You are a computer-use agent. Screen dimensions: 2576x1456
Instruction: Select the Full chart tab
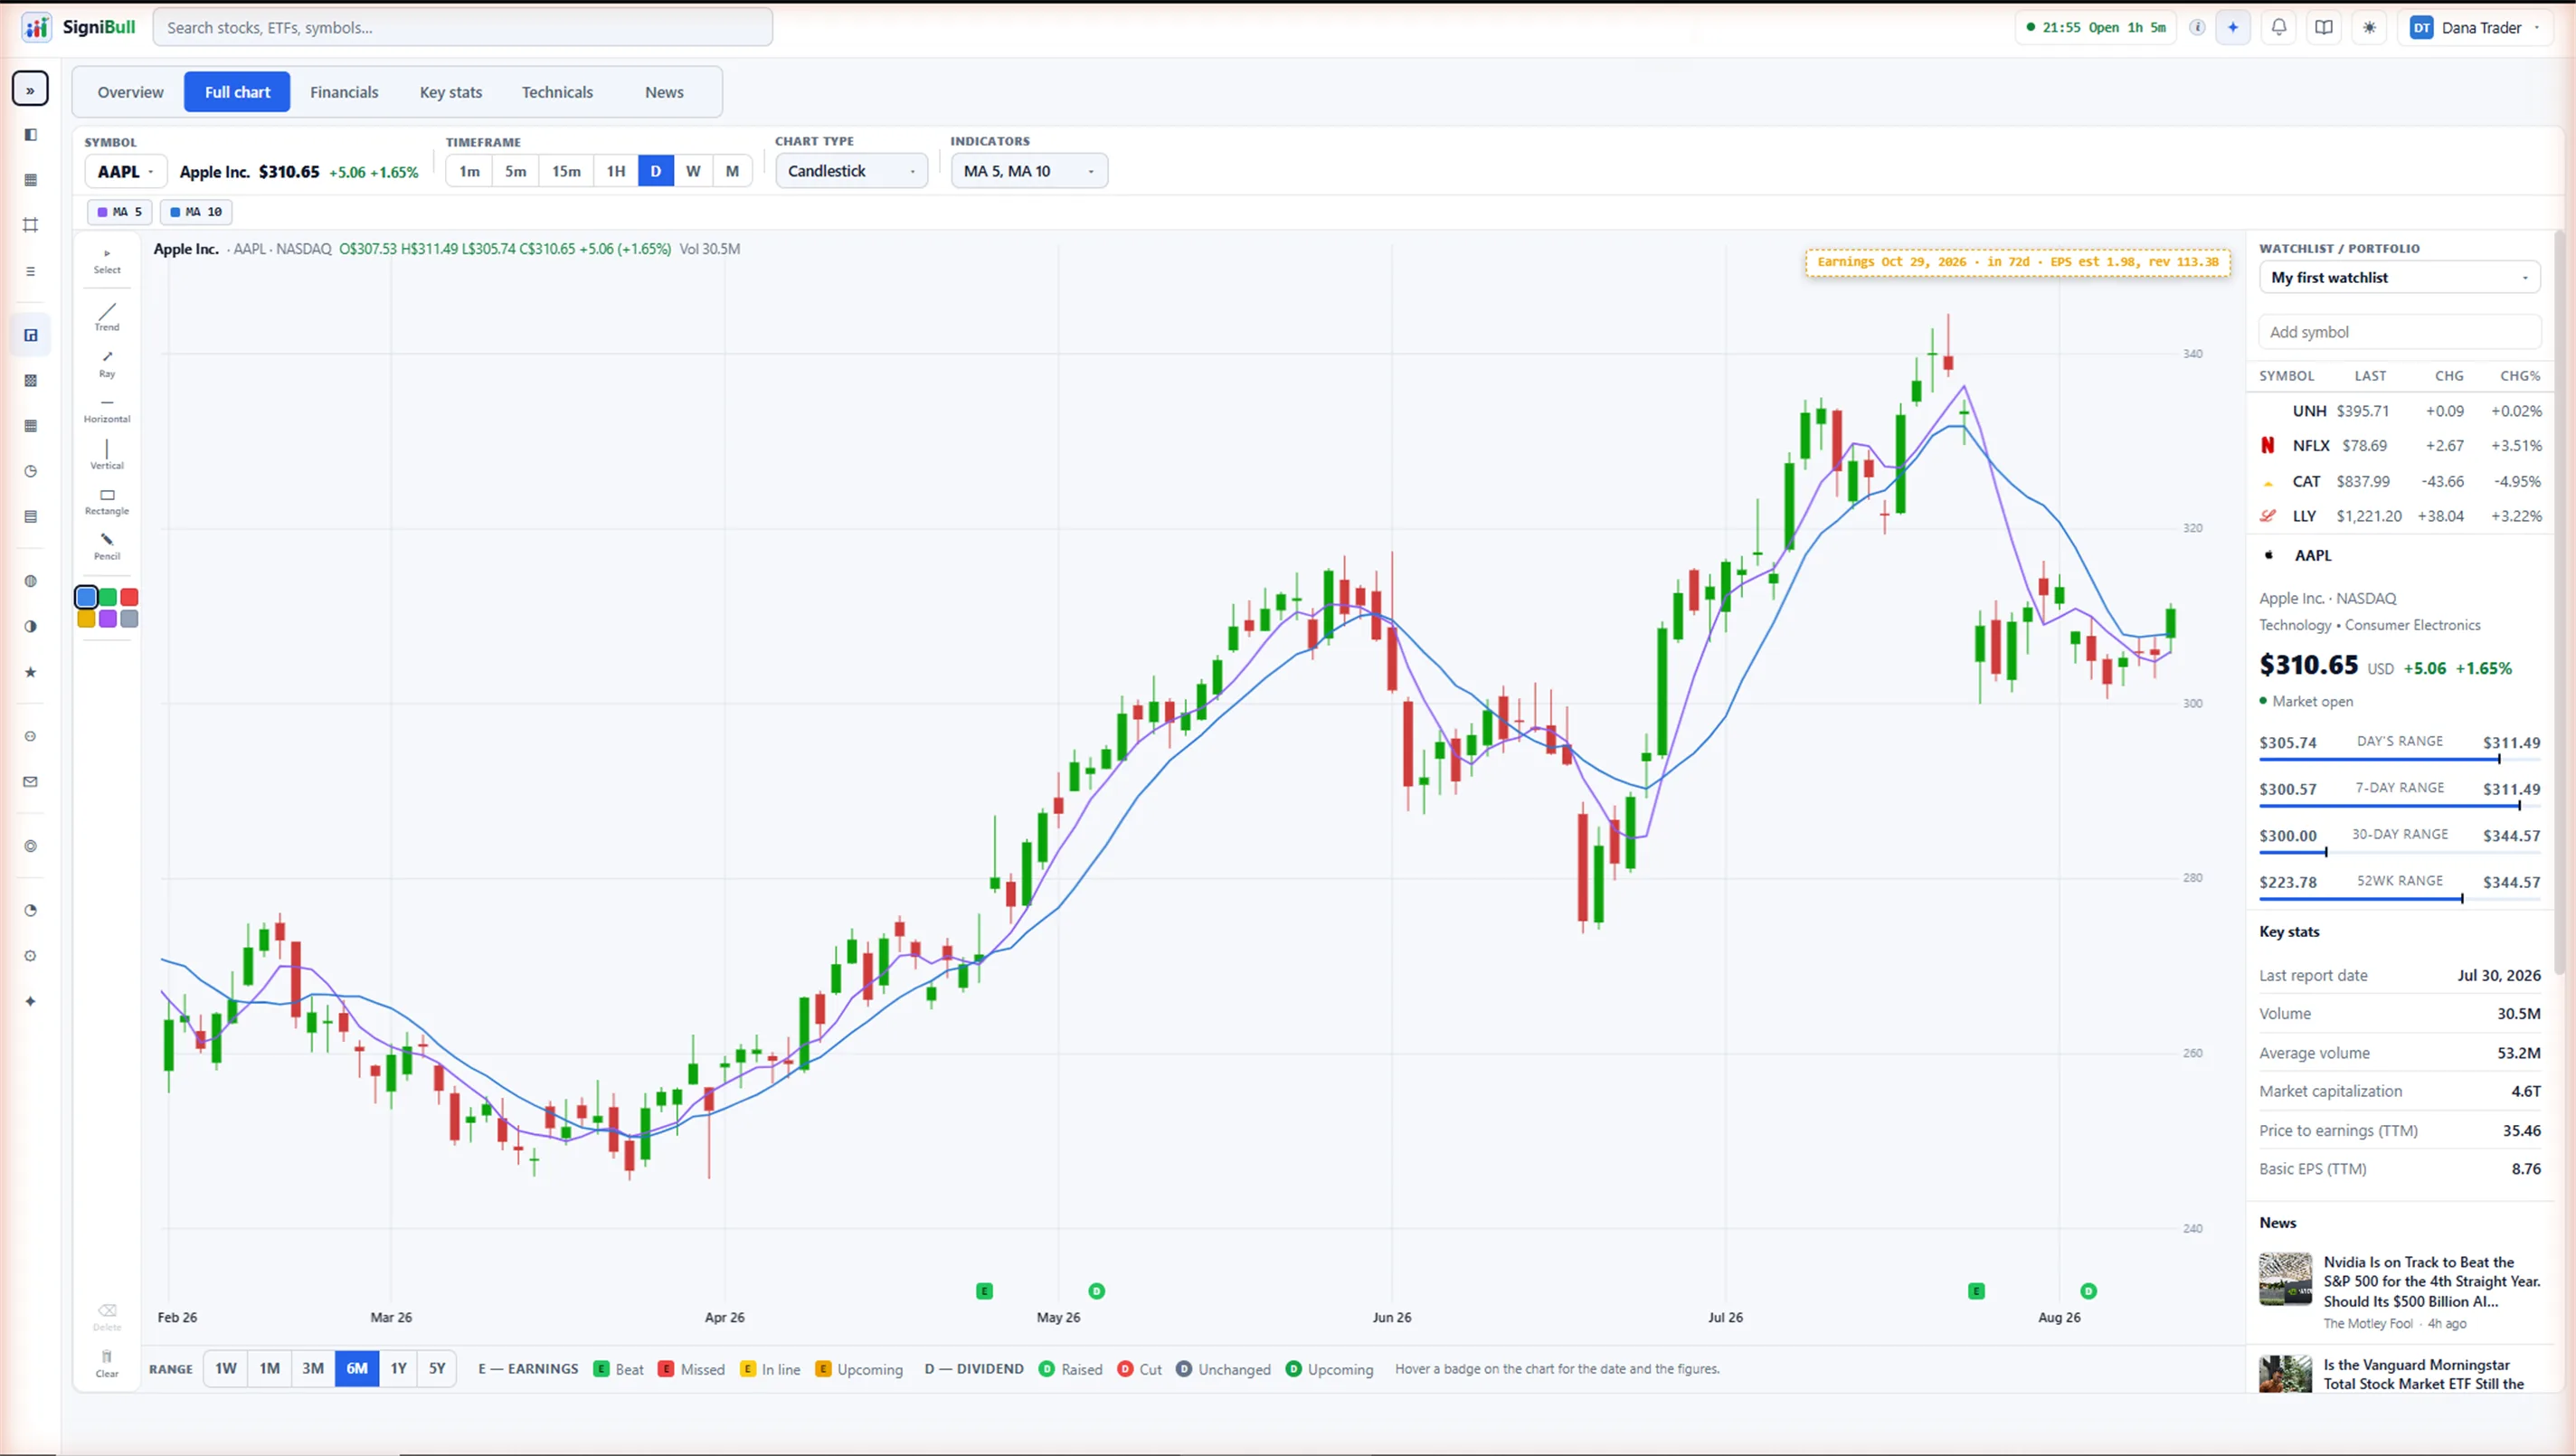[x=237, y=92]
